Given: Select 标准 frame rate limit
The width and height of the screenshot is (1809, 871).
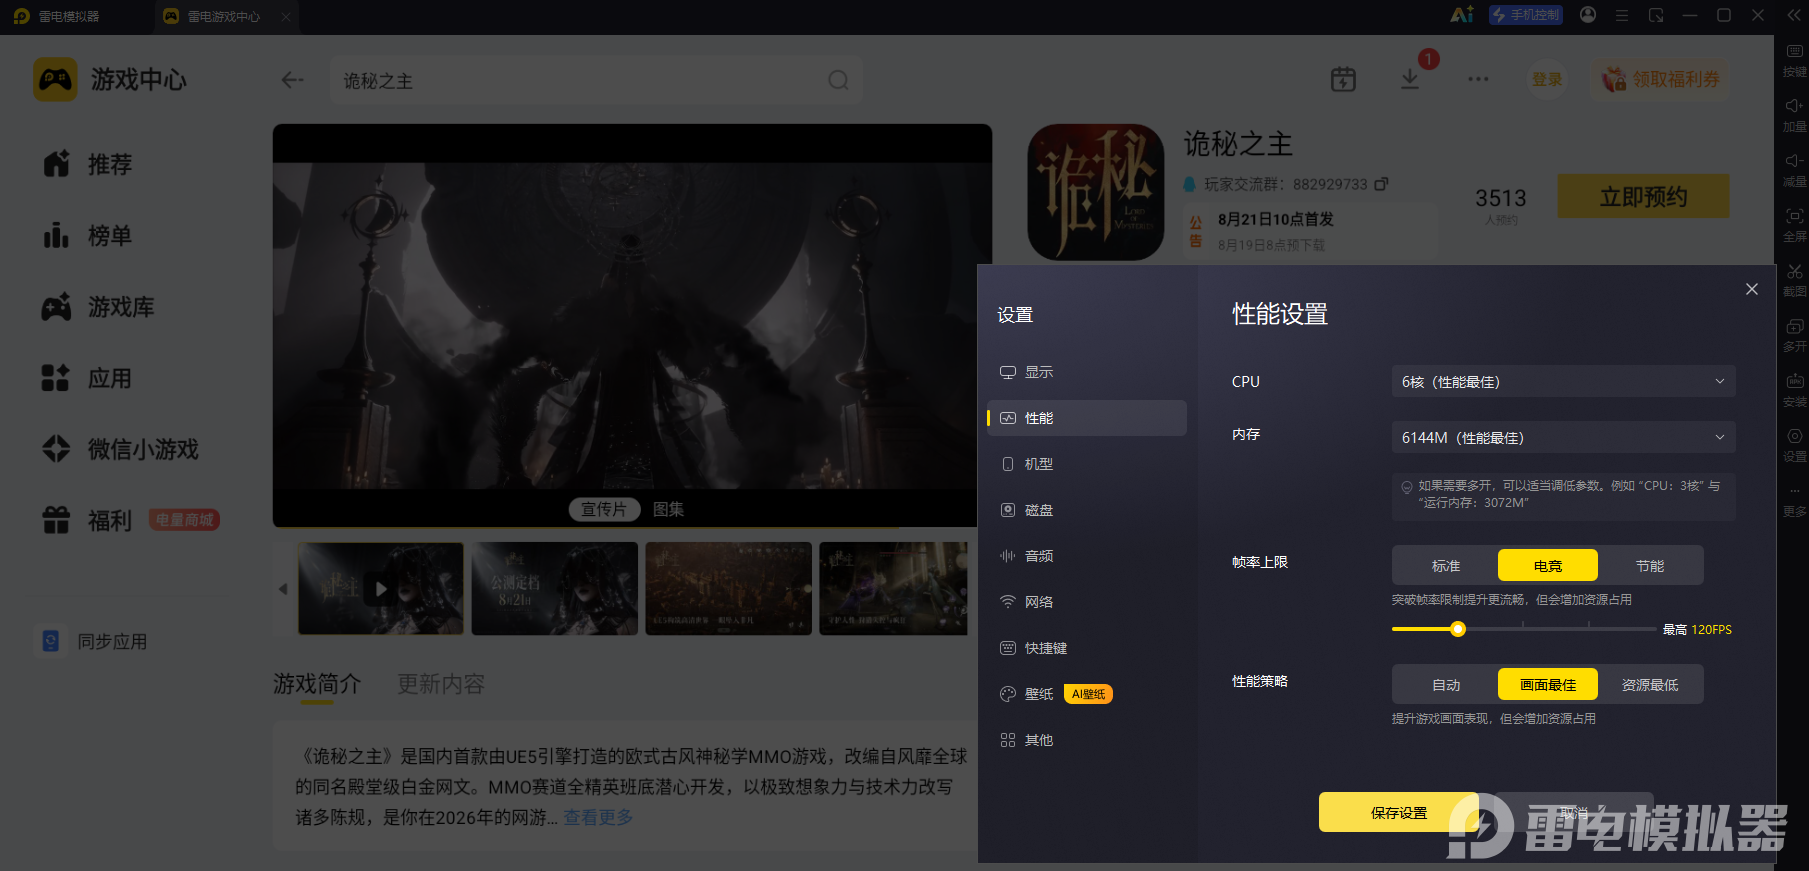Looking at the screenshot, I should pos(1446,566).
